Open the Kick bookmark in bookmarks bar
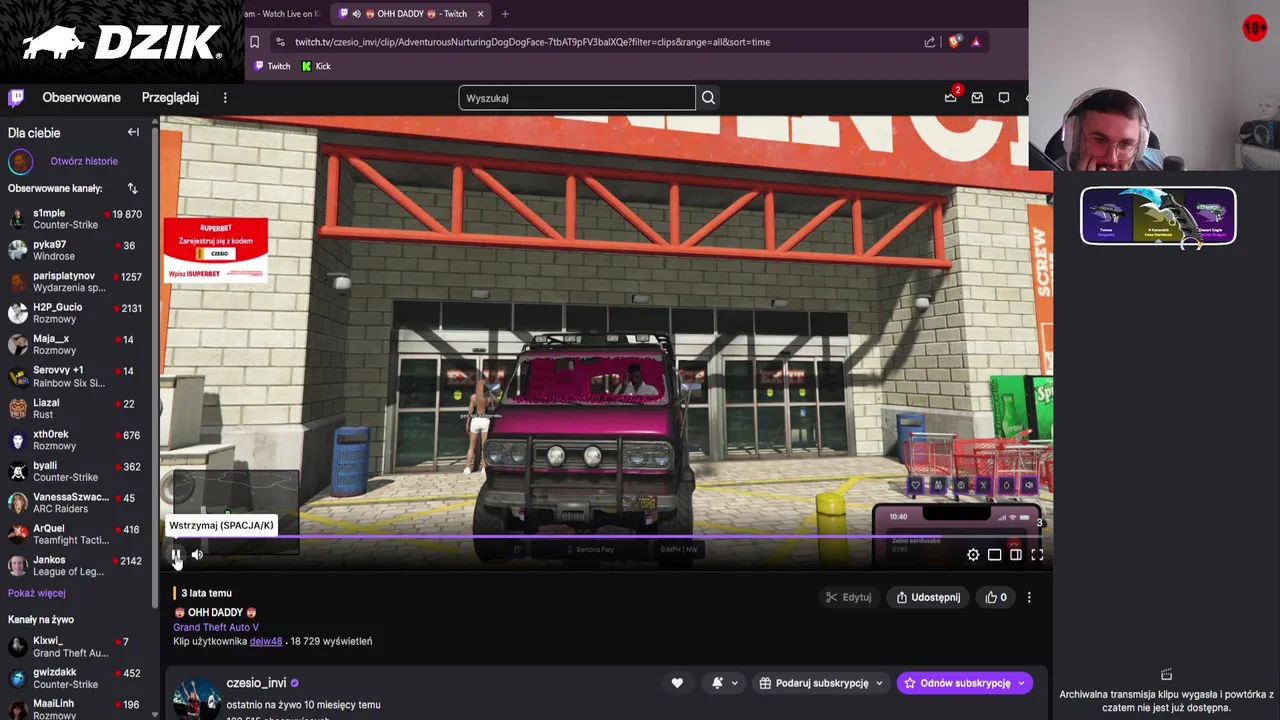This screenshot has height=720, width=1280. click(x=316, y=66)
